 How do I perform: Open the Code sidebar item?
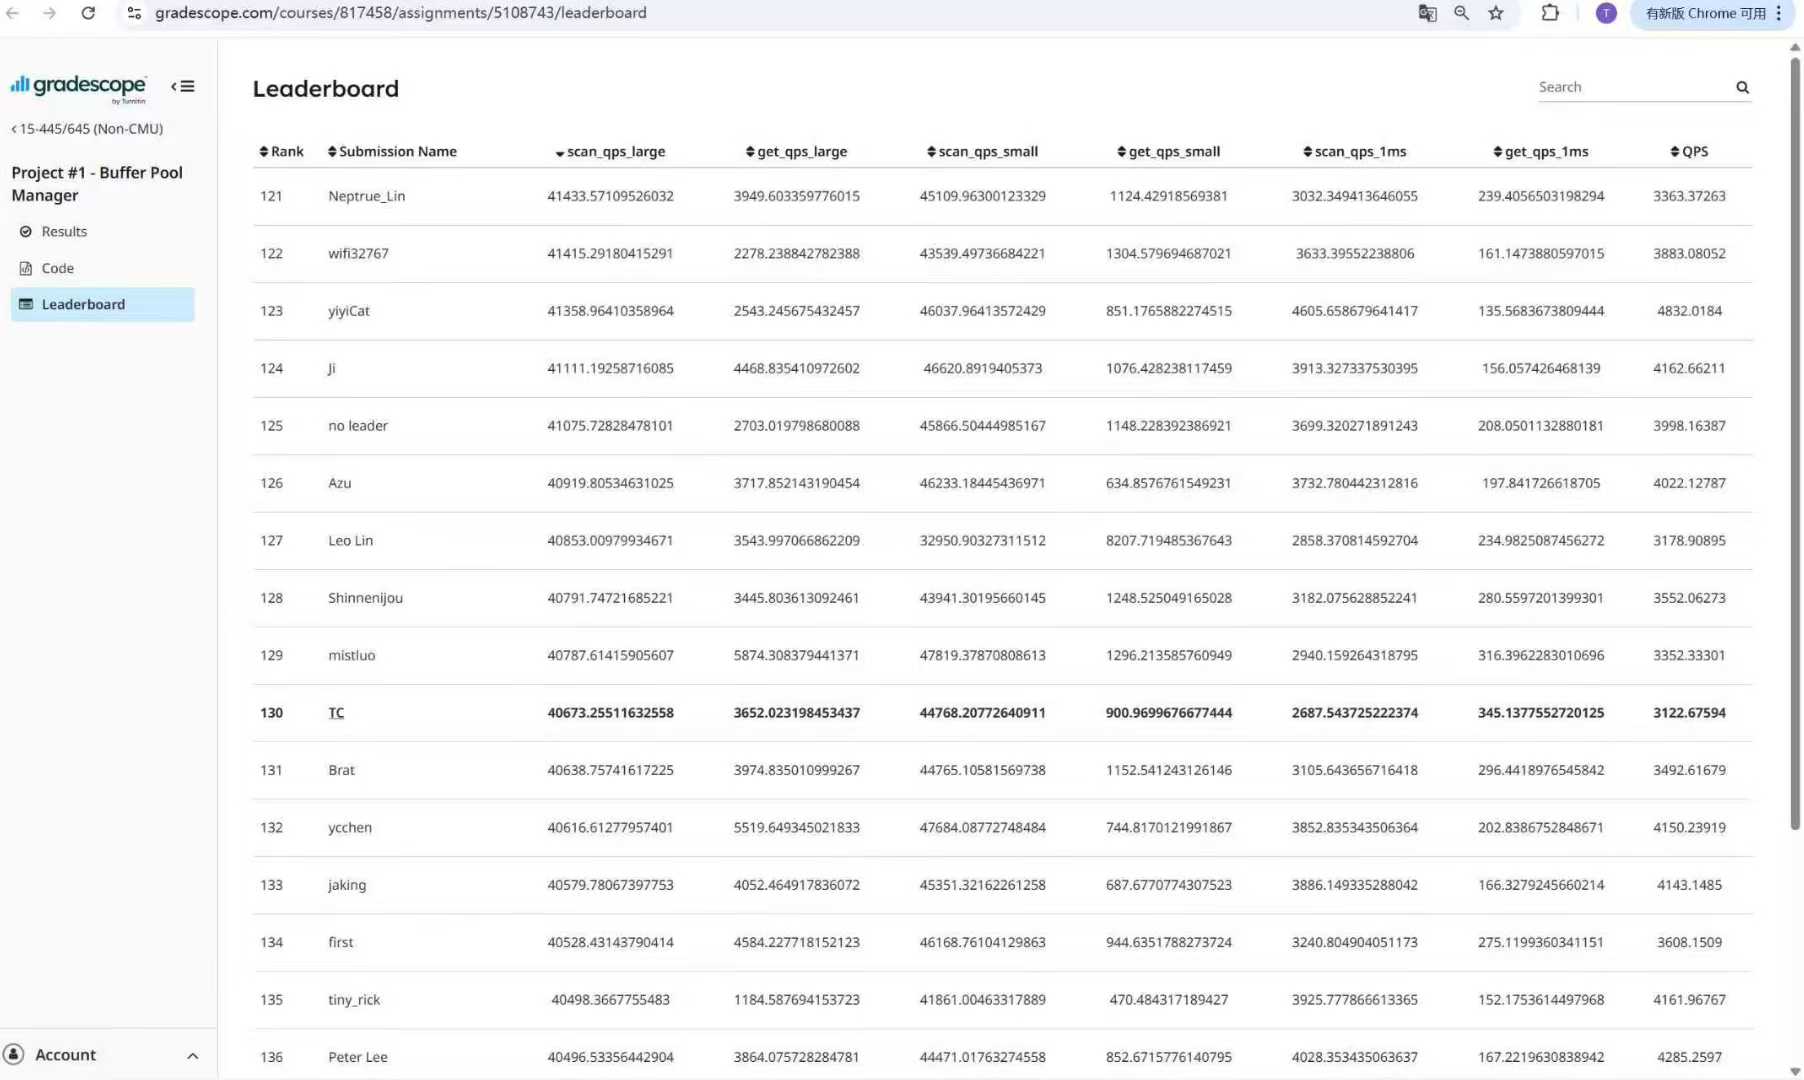(x=57, y=268)
